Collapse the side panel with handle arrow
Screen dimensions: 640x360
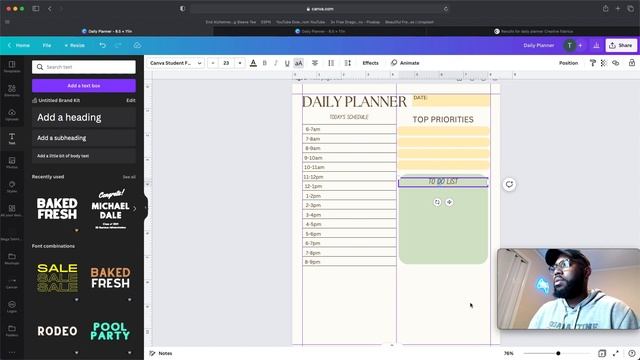pos(146,208)
